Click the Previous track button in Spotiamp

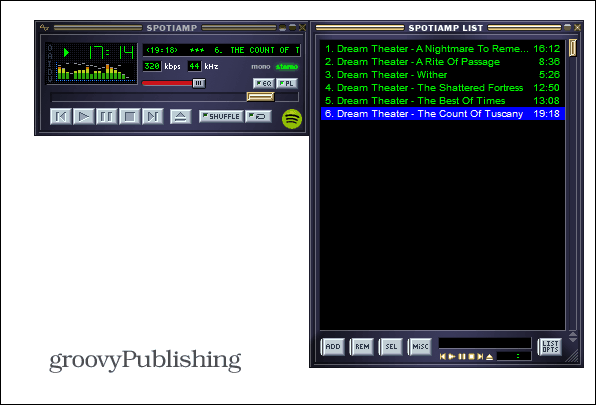click(61, 116)
